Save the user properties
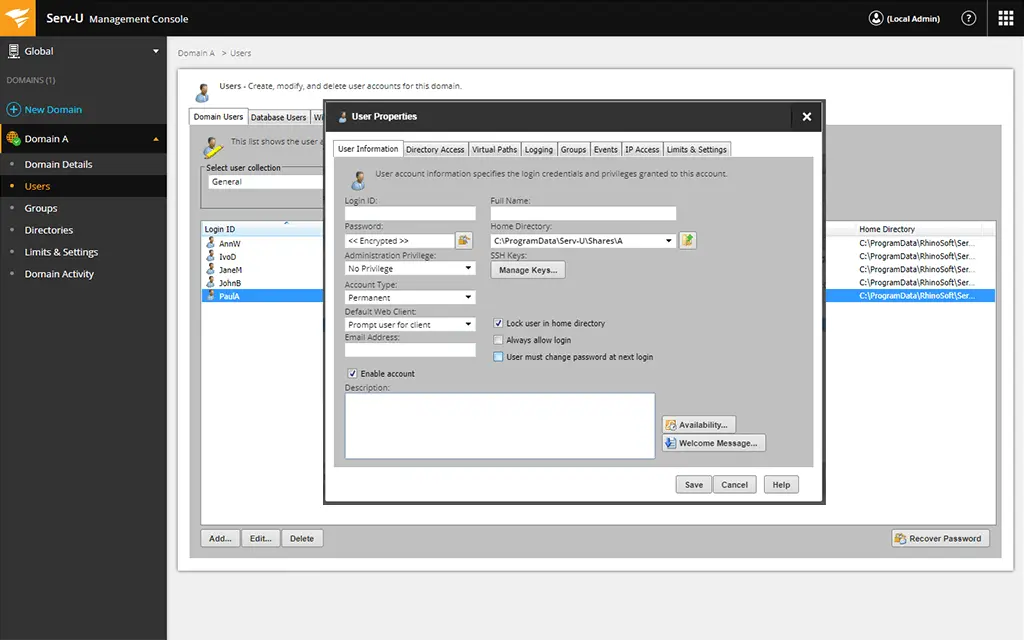 [x=693, y=484]
